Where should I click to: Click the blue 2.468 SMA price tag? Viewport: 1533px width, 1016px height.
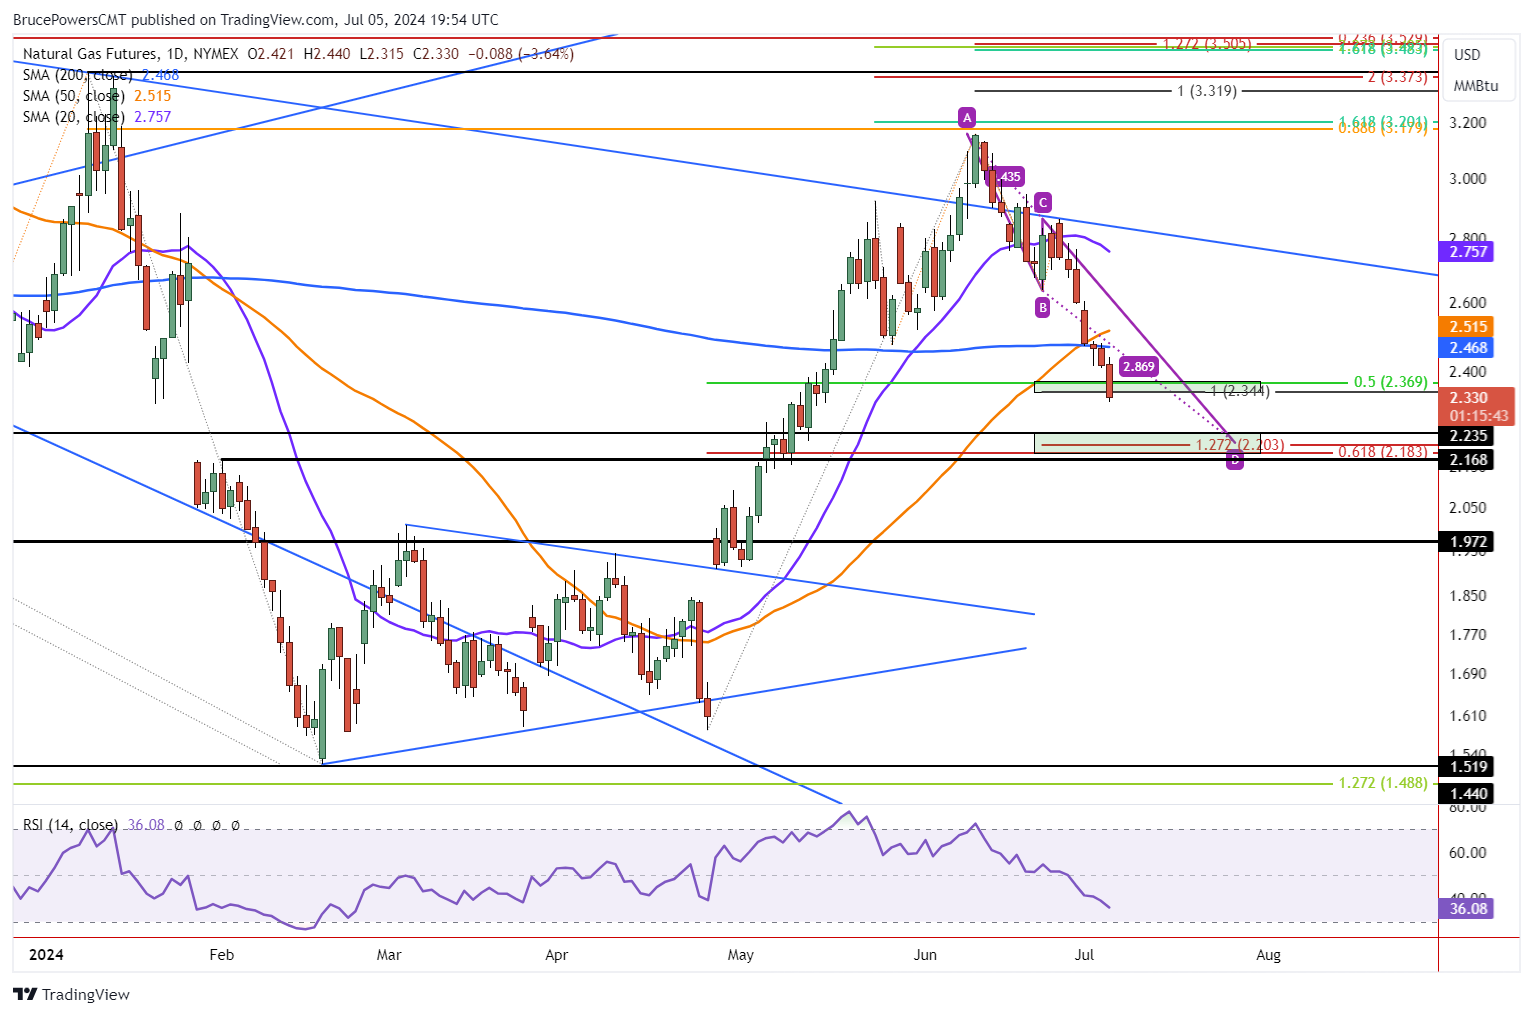coord(1468,348)
